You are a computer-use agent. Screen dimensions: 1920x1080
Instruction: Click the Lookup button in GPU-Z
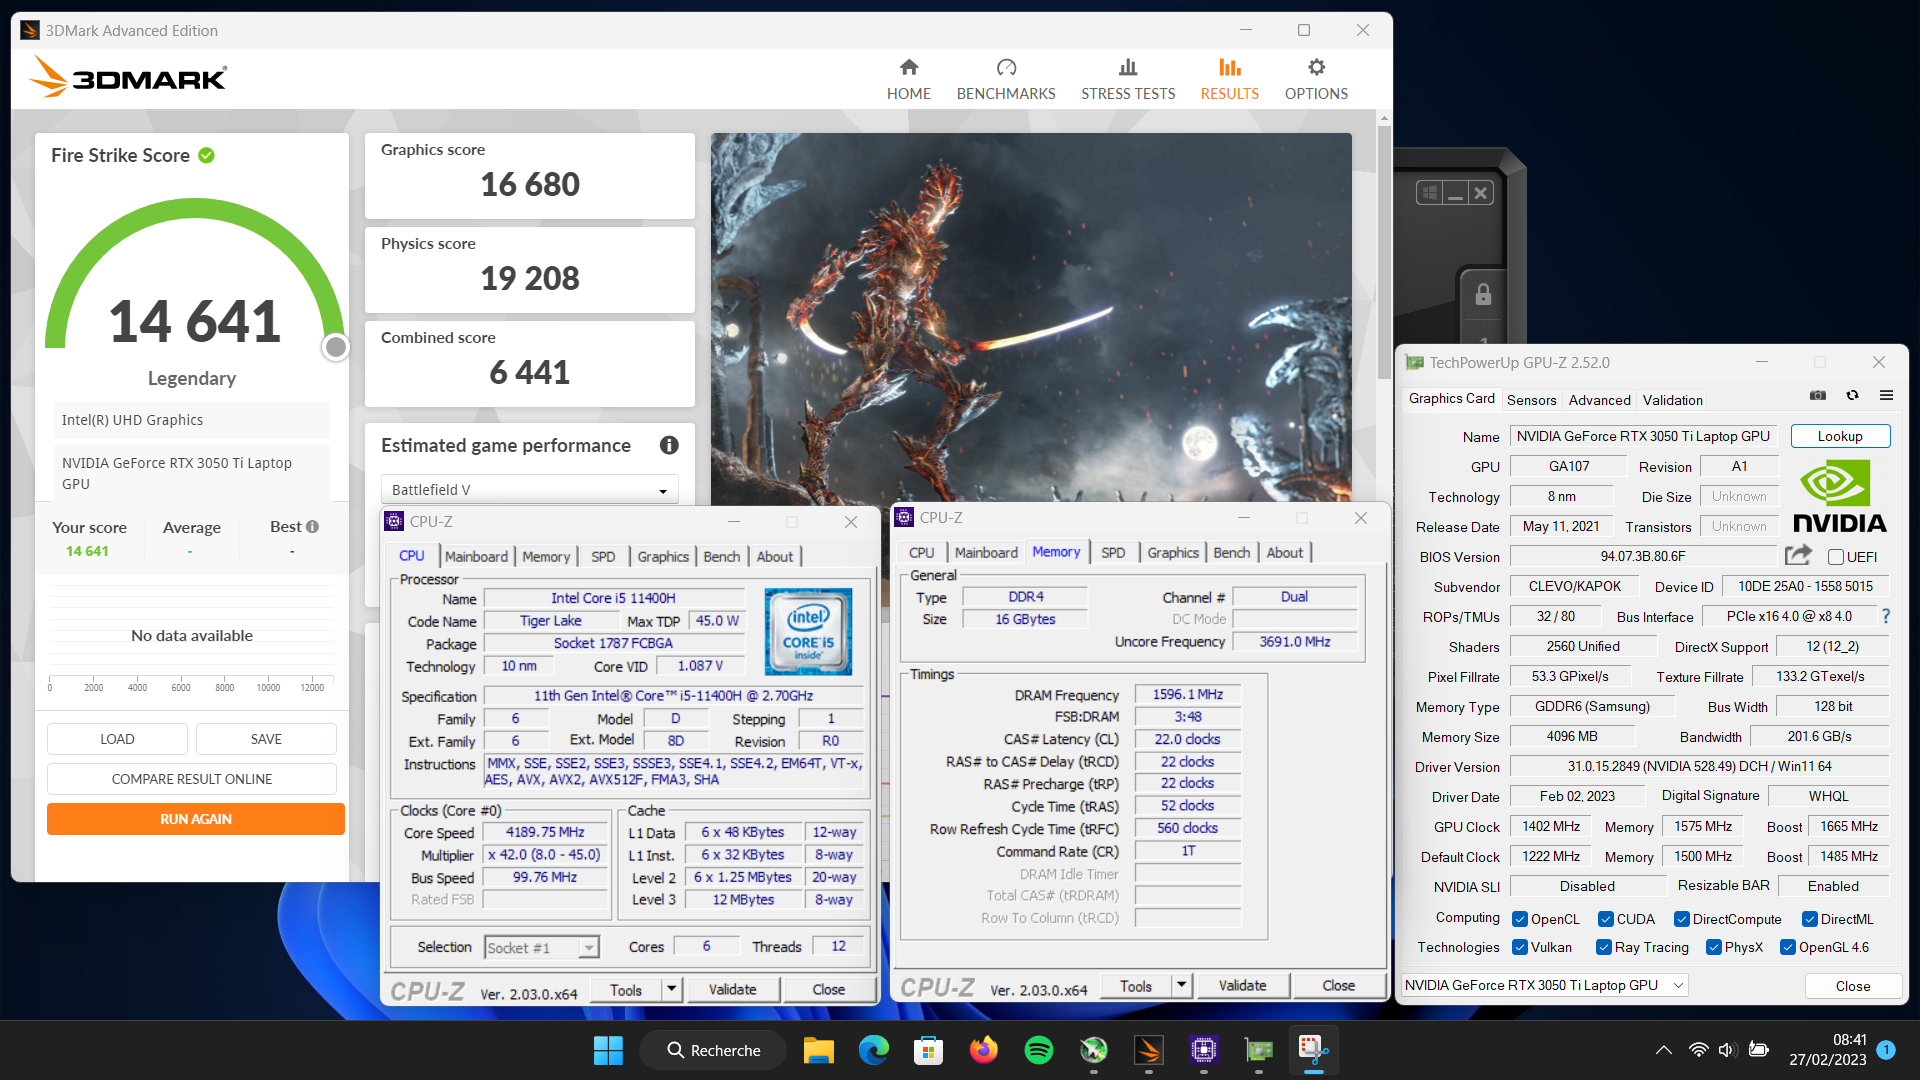point(1840,436)
